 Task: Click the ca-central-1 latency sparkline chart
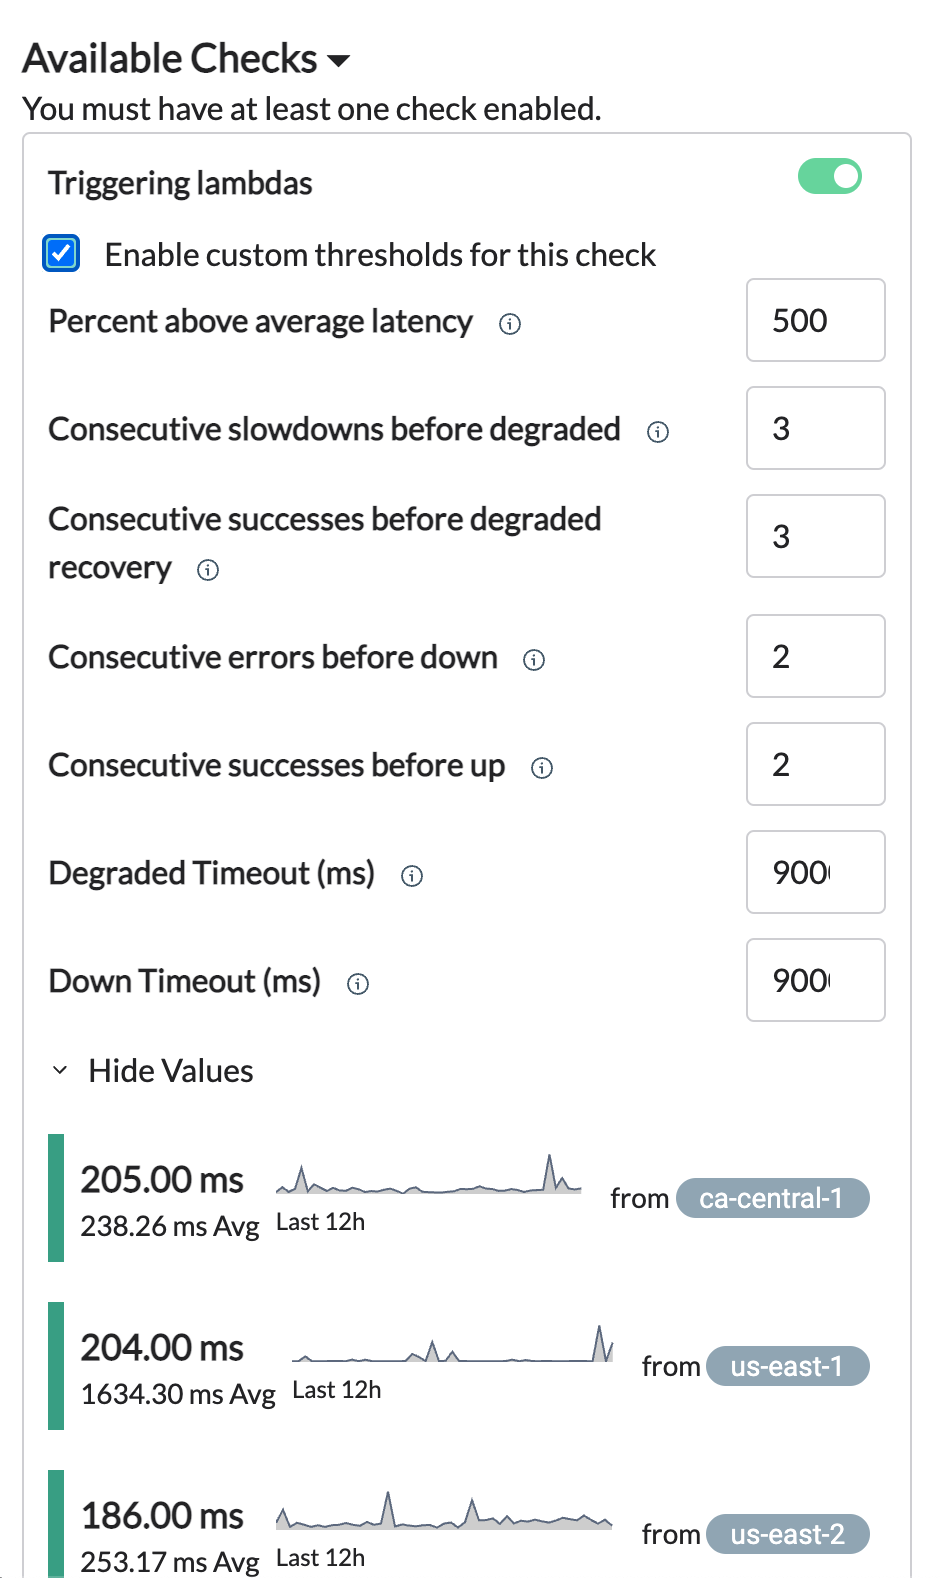point(428,1176)
